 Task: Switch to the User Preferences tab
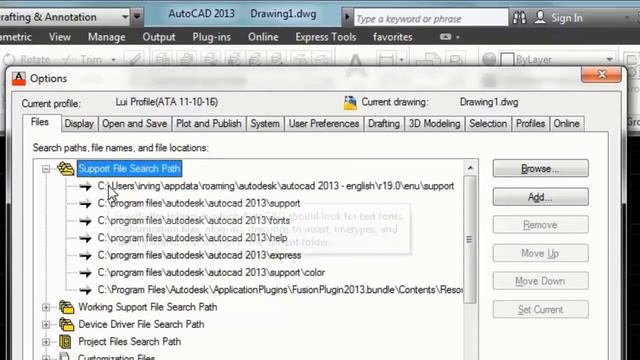(x=324, y=124)
